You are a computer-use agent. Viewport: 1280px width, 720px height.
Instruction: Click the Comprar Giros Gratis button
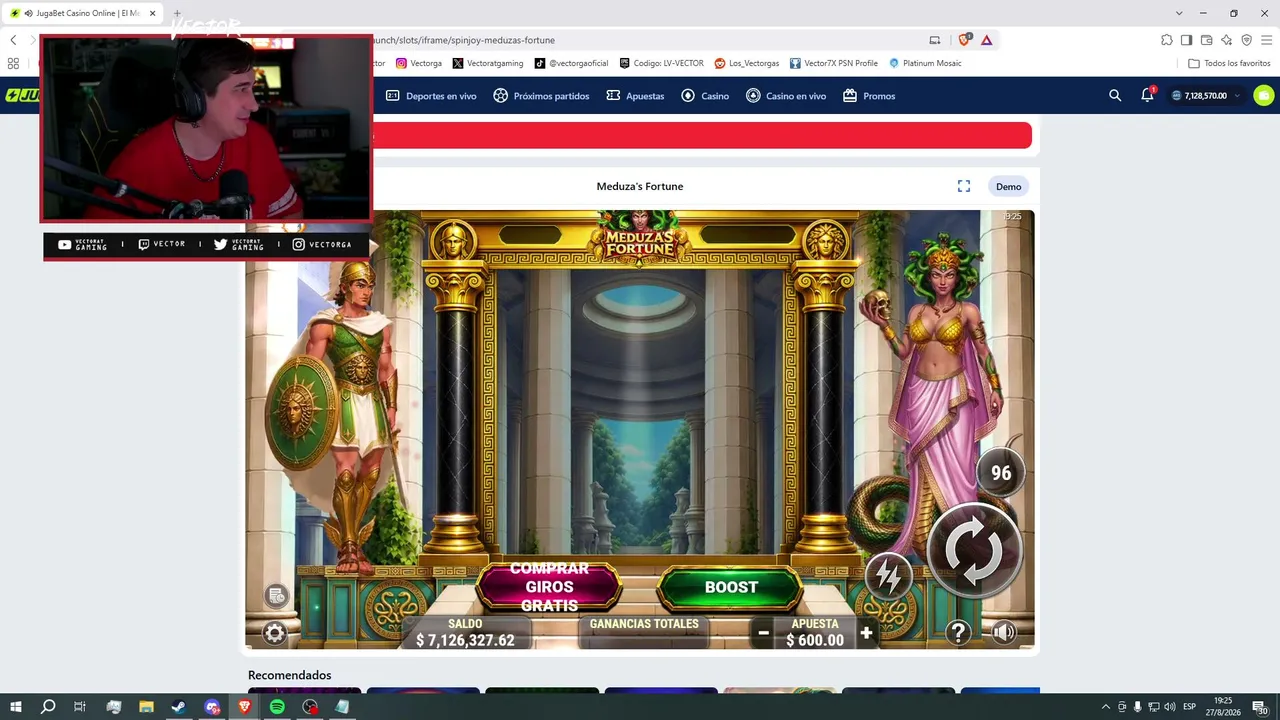point(549,587)
